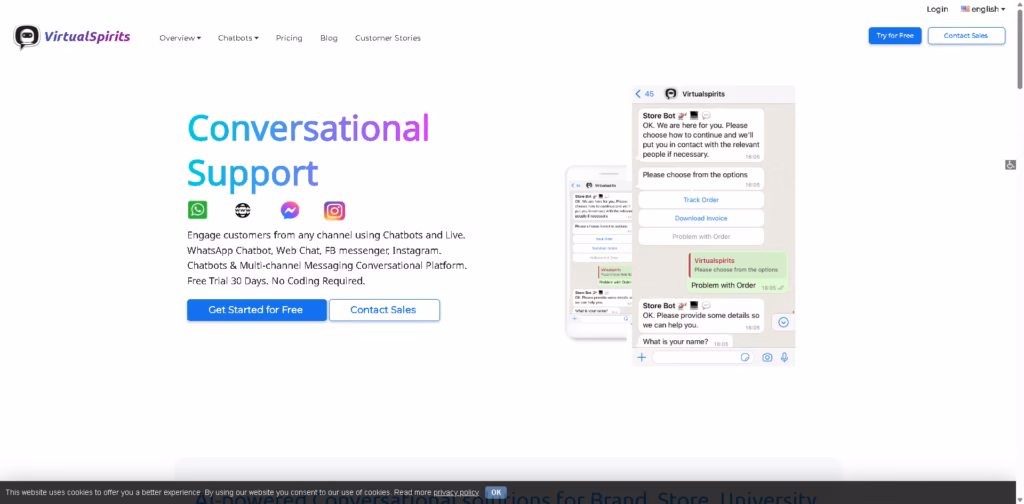Open Customer Stories in navigation
The image size is (1024, 504).
tap(388, 38)
